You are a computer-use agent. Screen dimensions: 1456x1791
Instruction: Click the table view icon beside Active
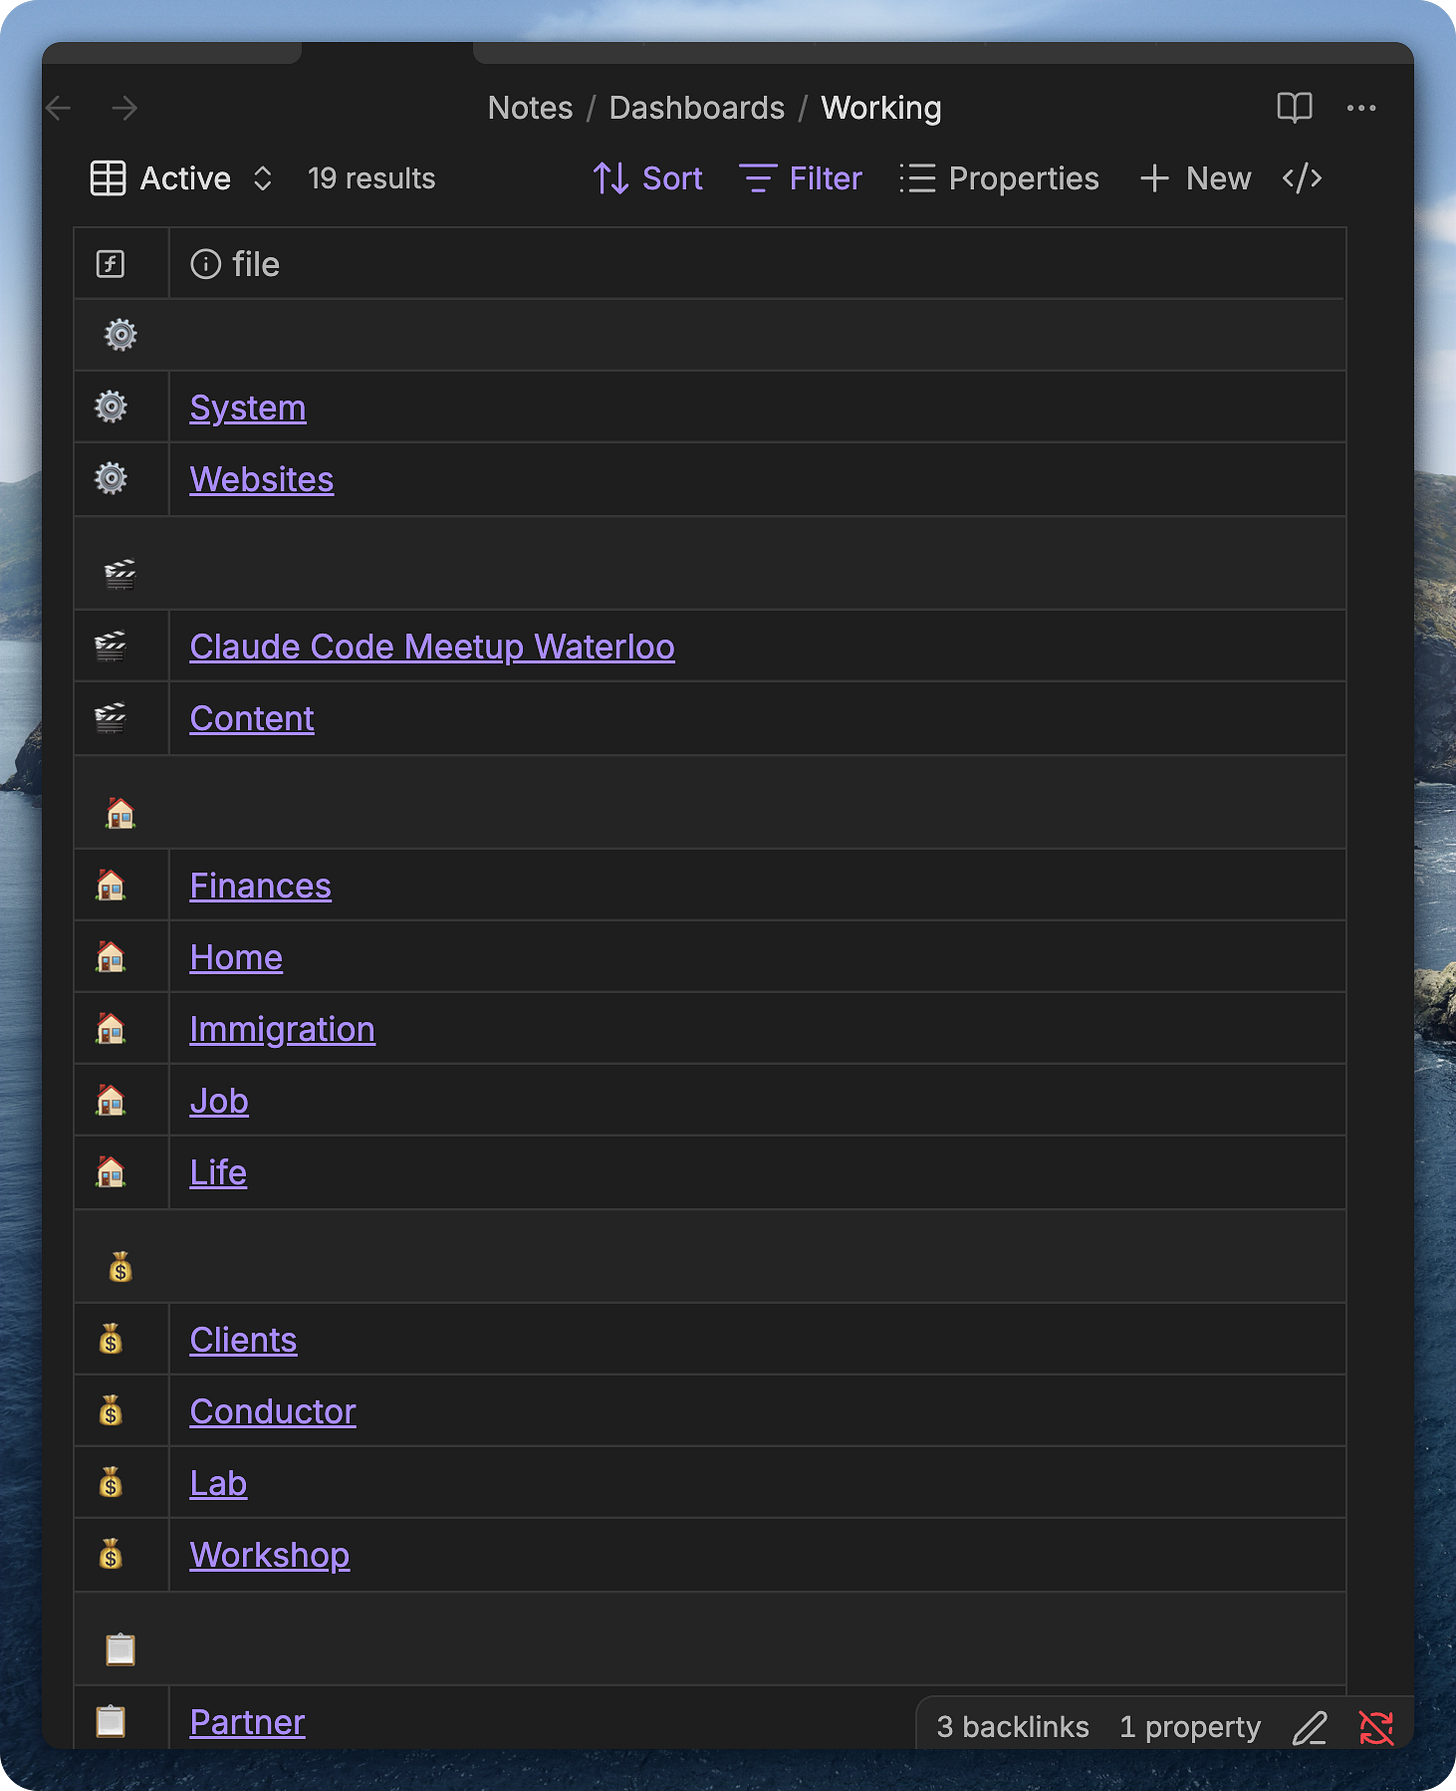108,179
